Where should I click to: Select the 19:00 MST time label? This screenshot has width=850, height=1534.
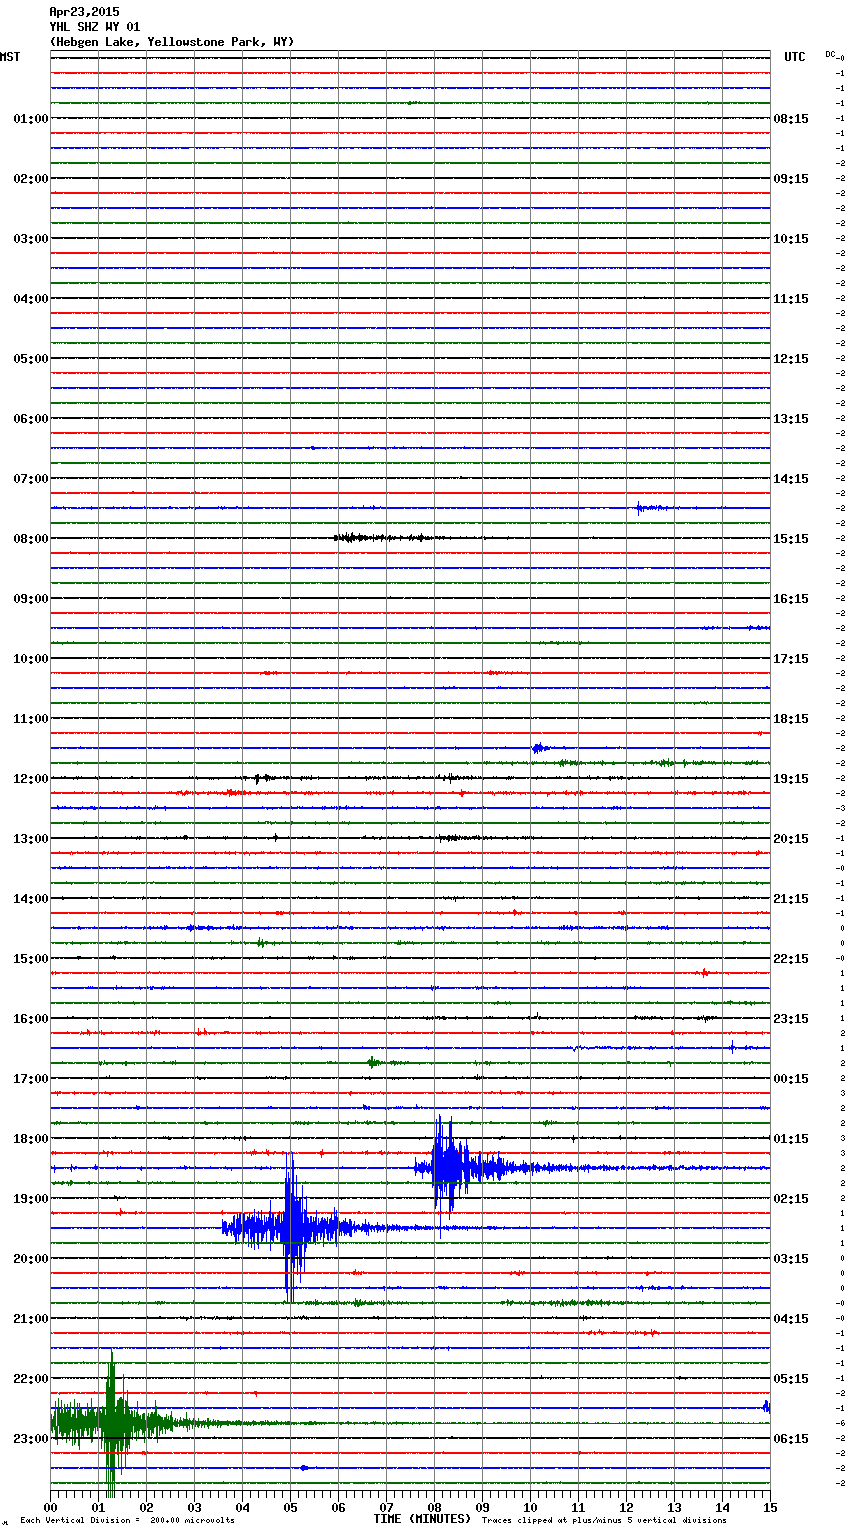[31, 1198]
